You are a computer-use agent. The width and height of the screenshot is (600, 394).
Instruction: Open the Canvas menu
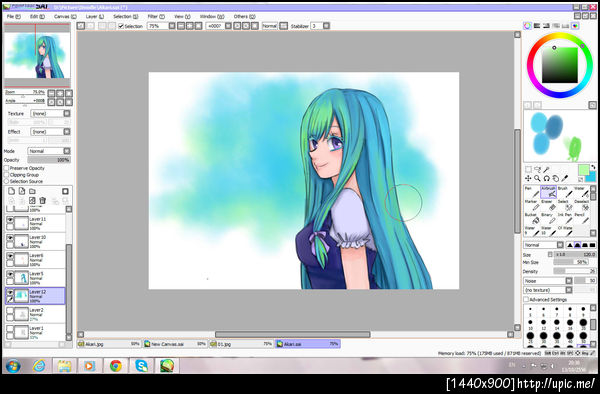65,16
